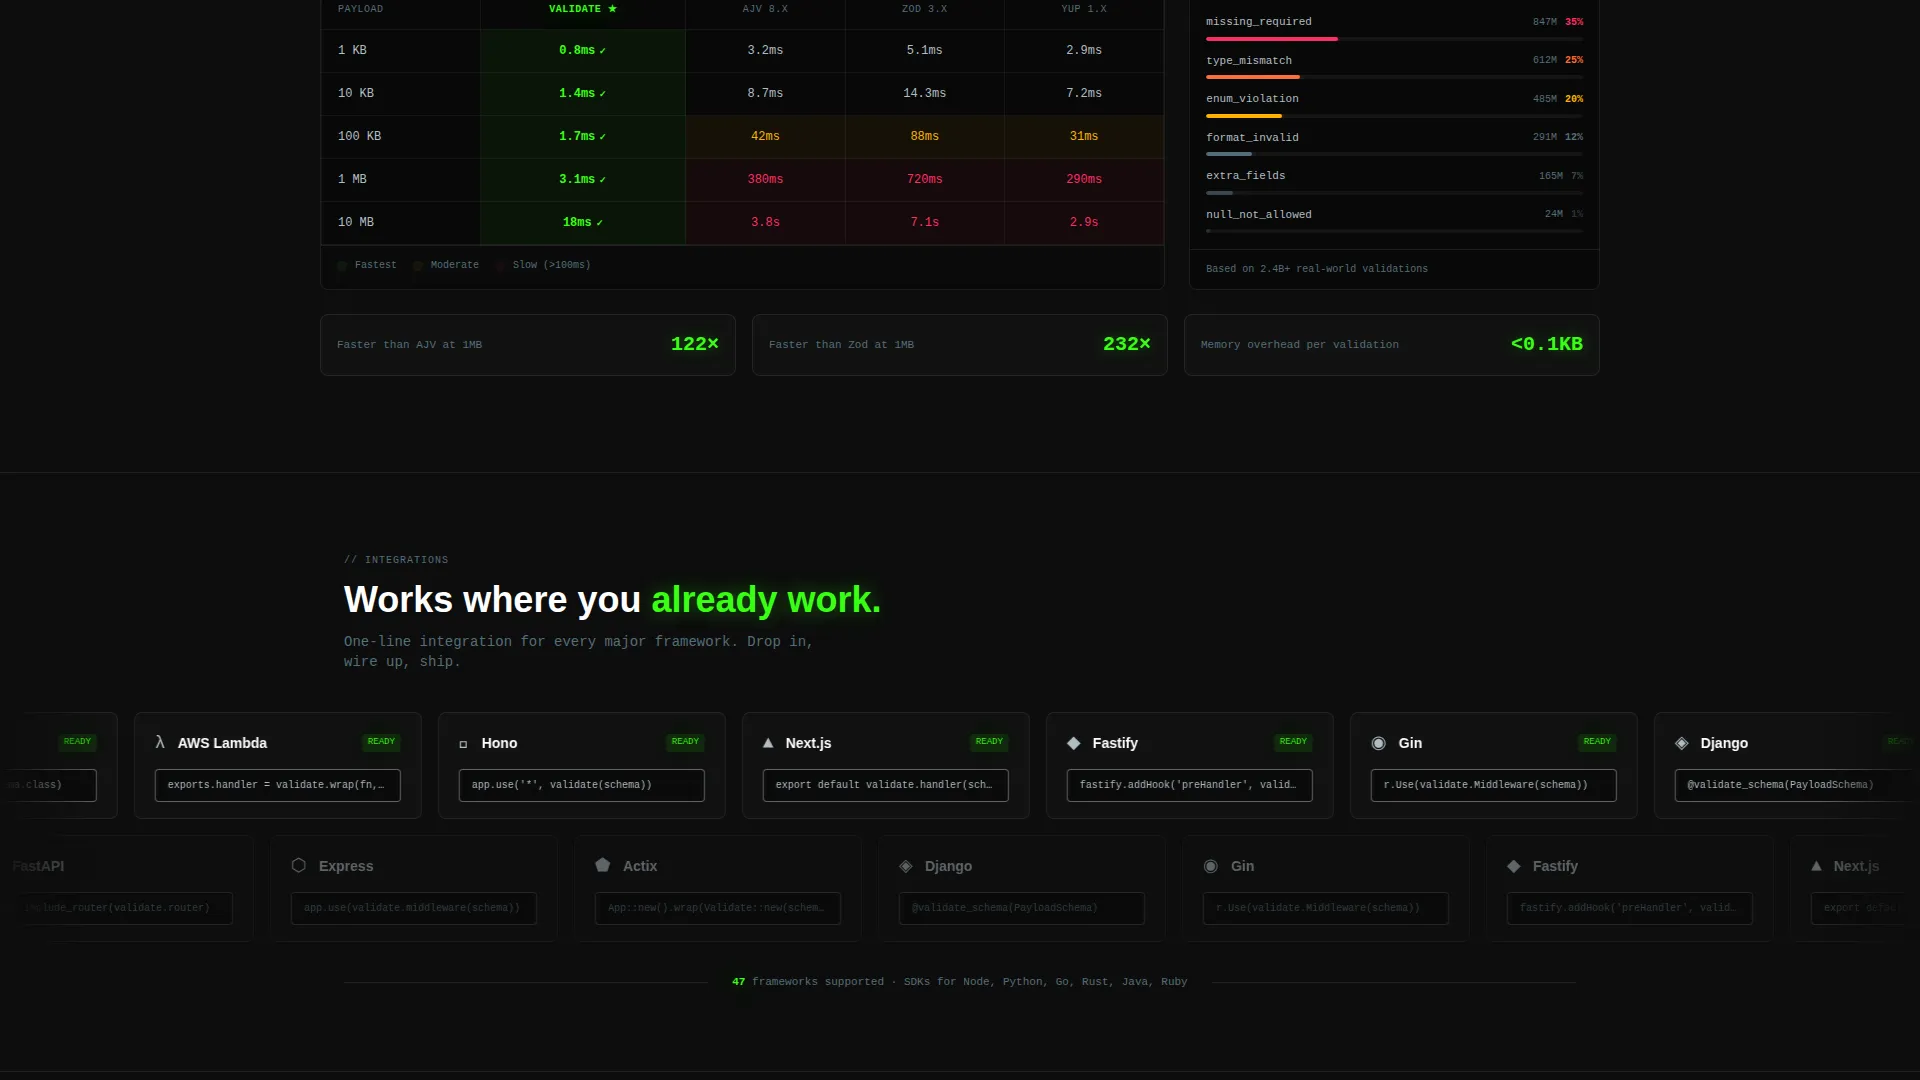Click the 'Works where you already work.' heading

click(x=612, y=600)
